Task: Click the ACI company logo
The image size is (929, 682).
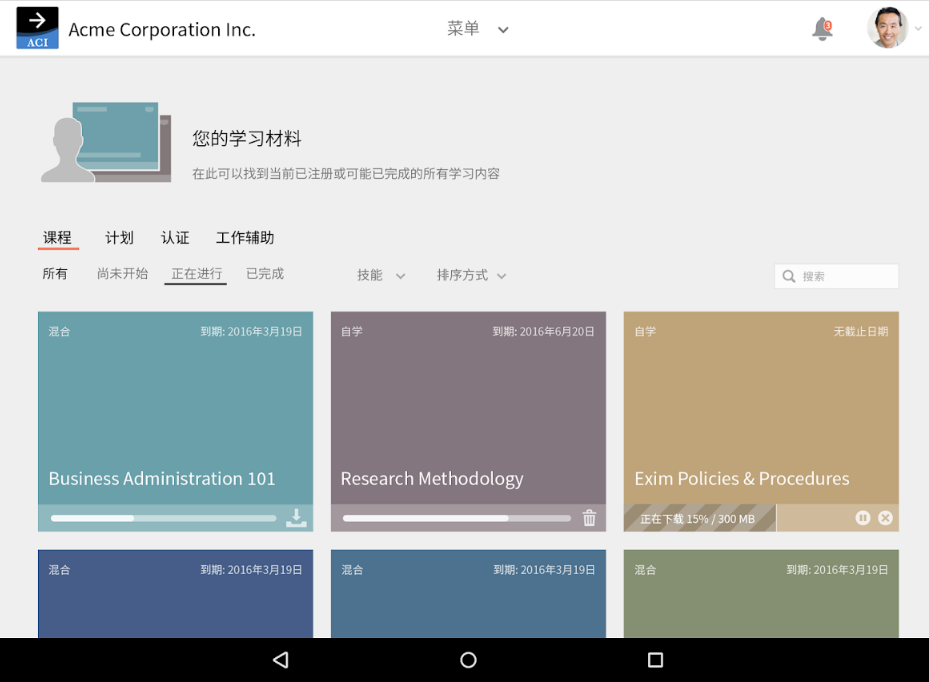Action: [x=36, y=28]
